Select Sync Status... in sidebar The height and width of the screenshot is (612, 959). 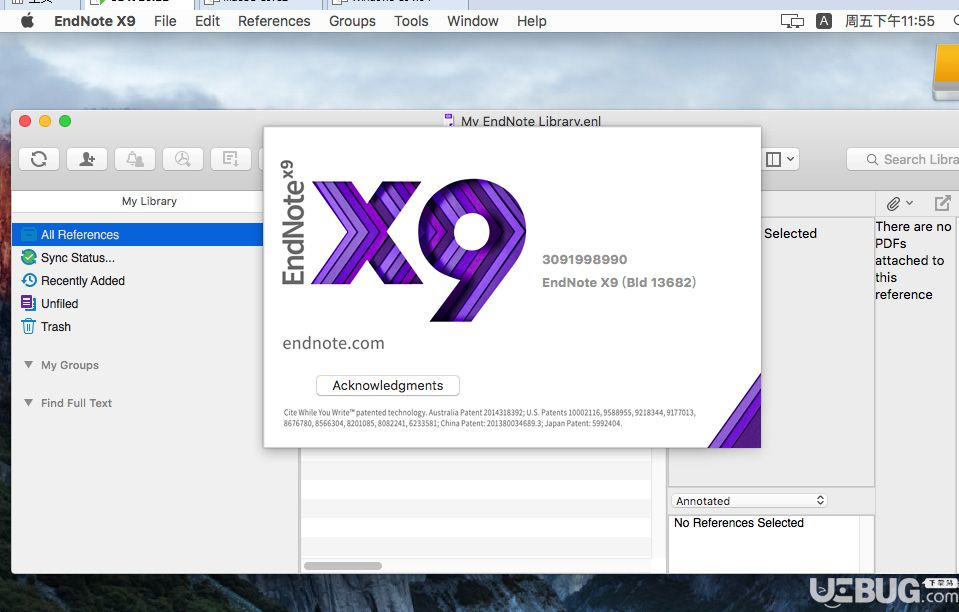(x=78, y=257)
